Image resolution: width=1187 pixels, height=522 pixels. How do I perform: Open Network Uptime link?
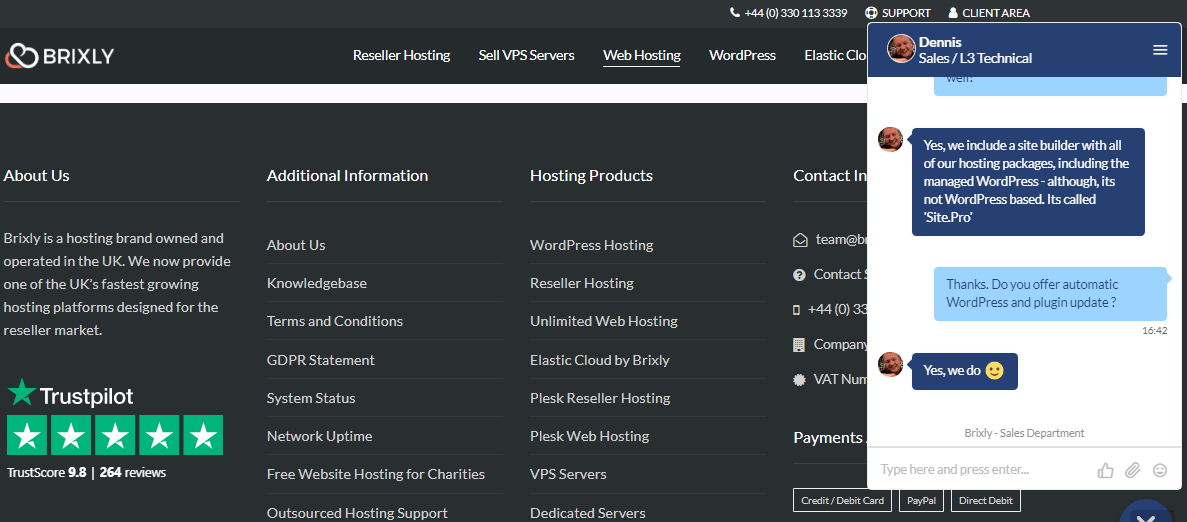pos(319,437)
